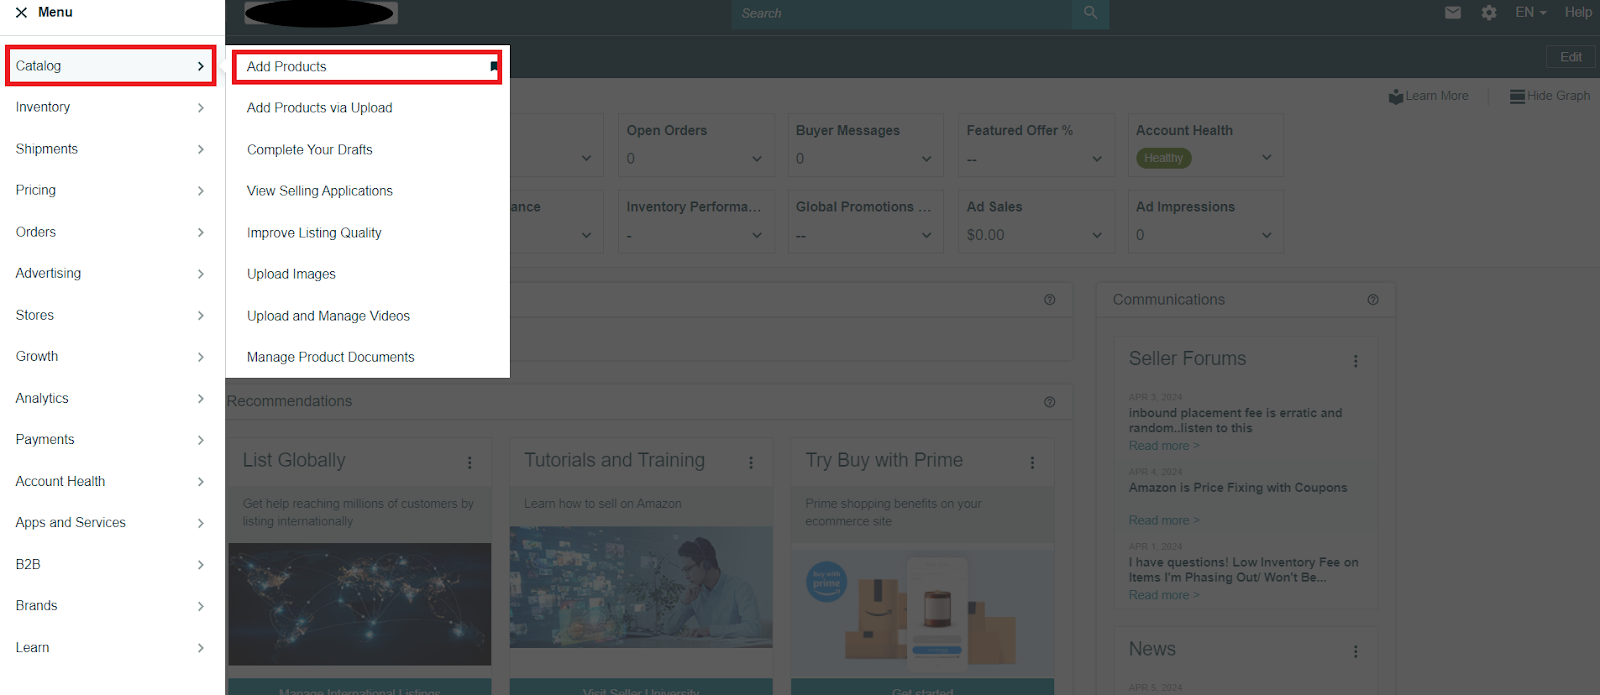Open the Seller Forums options menu icon
Screen dimensions: 1600x695
pos(1356,361)
